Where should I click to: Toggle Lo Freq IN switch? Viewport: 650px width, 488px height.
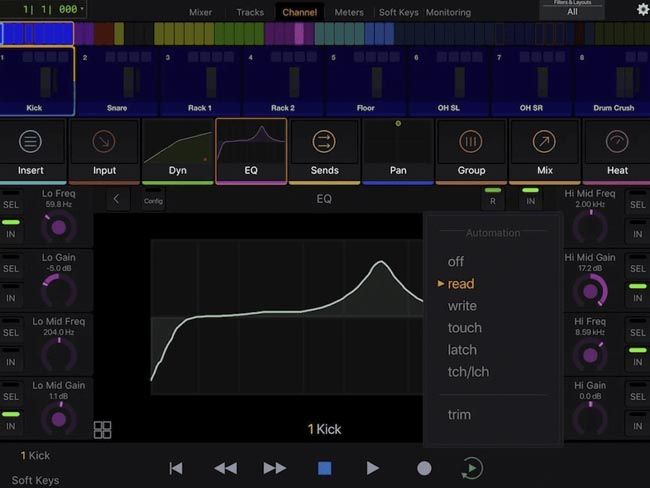point(11,230)
